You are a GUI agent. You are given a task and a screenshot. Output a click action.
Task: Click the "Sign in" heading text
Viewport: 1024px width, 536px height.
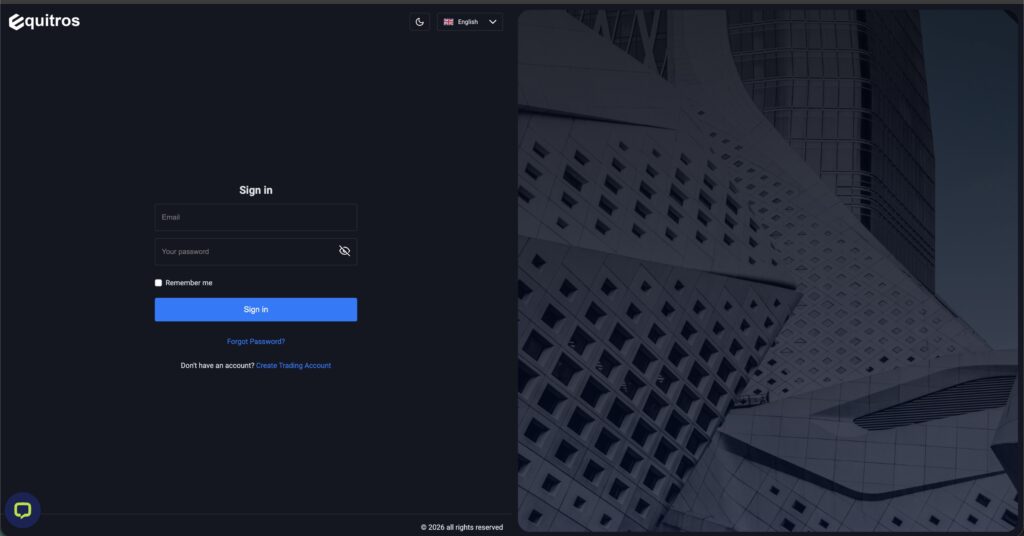pos(255,190)
